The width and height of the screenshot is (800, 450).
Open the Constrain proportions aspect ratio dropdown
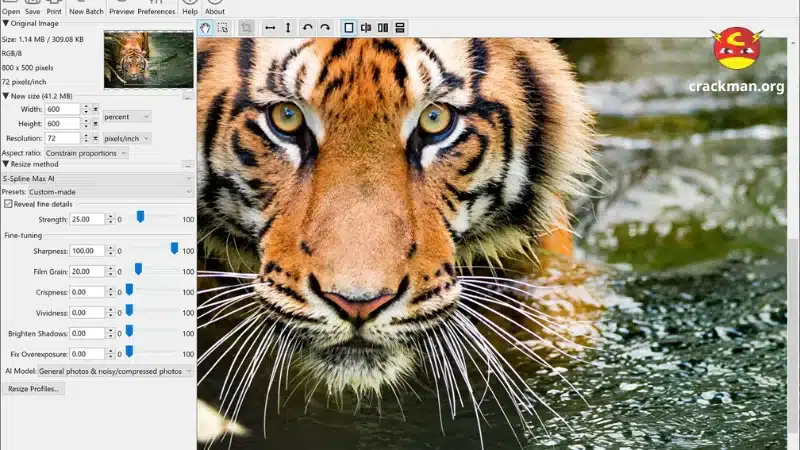click(86, 153)
